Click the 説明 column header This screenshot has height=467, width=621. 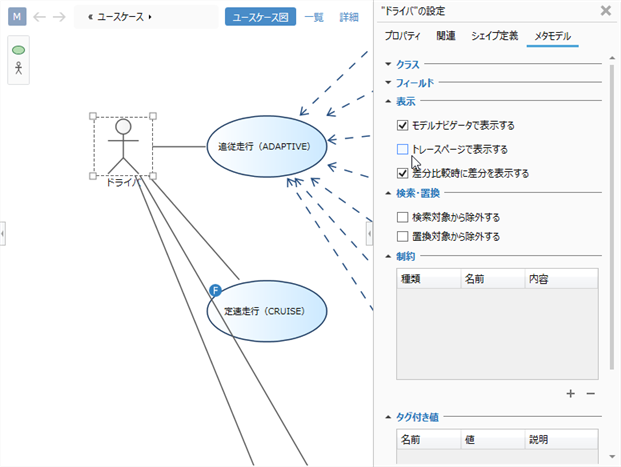click(x=561, y=439)
